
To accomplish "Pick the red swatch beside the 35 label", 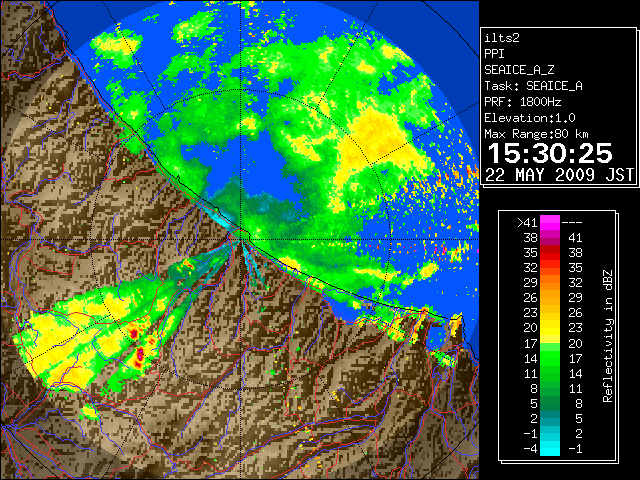I will pyautogui.click(x=550, y=253).
